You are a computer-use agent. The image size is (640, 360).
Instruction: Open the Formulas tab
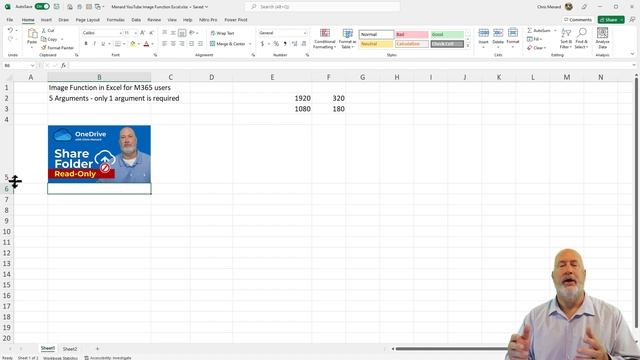coord(116,20)
